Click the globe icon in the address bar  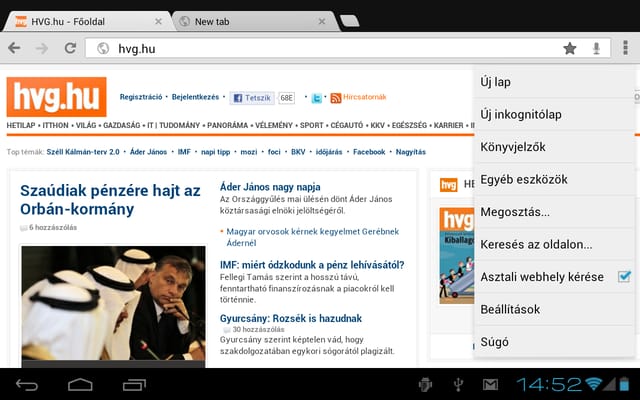(103, 49)
